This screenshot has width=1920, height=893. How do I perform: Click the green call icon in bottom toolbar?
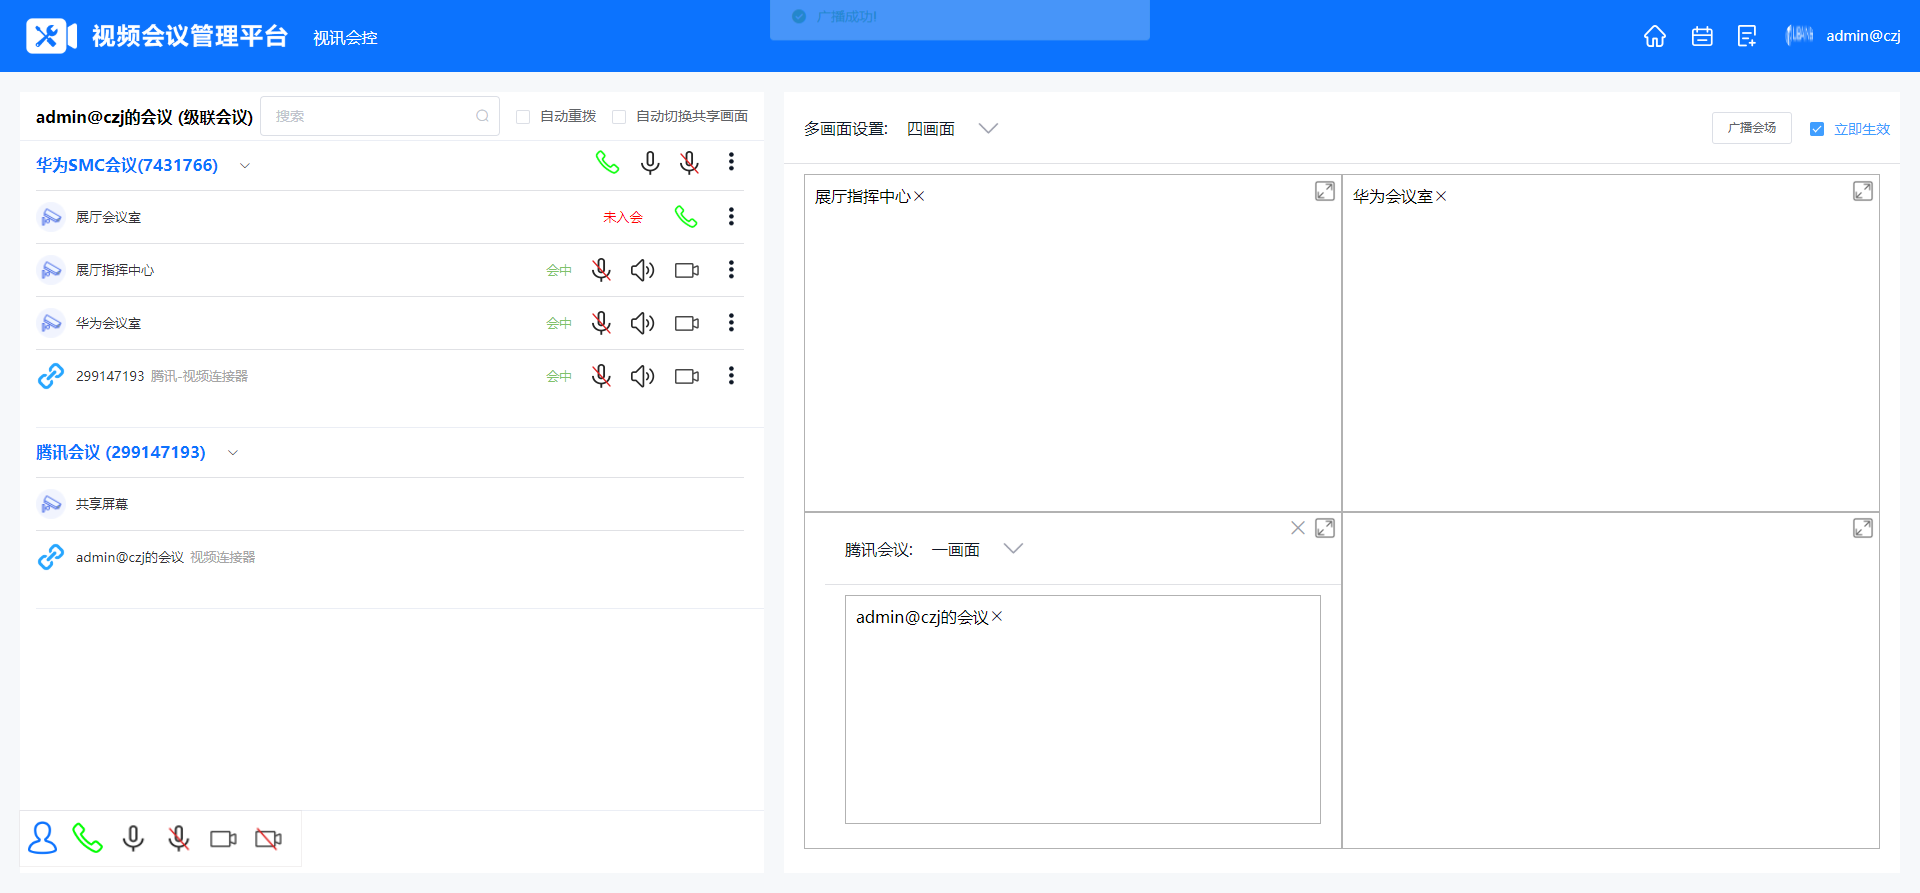(88, 838)
